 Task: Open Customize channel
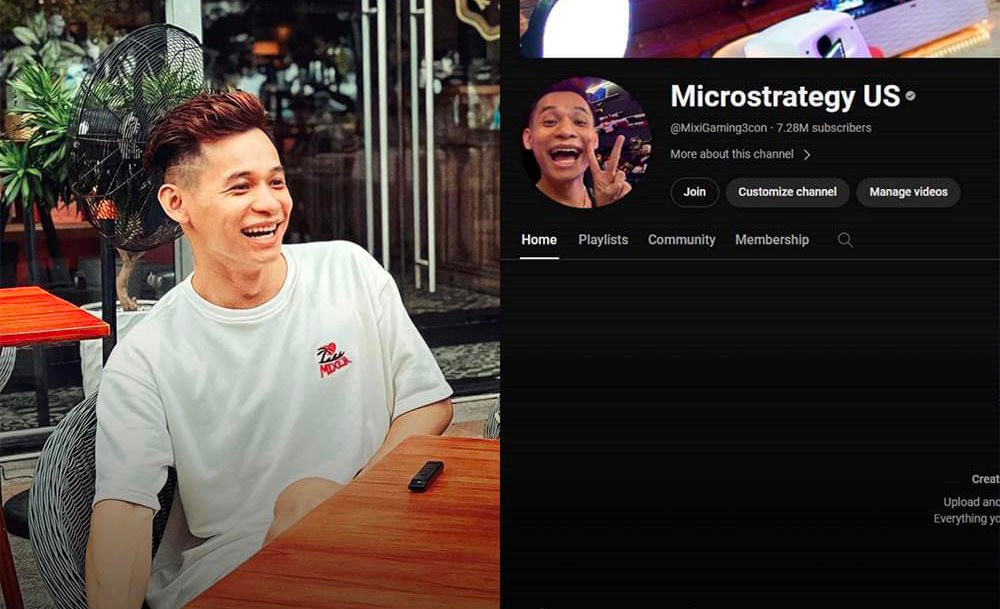787,192
